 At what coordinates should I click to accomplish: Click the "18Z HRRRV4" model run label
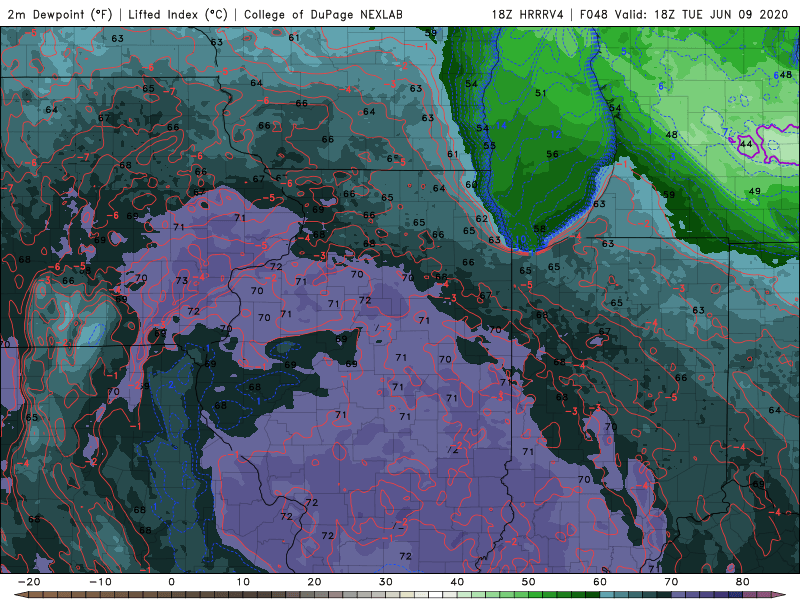coord(528,14)
